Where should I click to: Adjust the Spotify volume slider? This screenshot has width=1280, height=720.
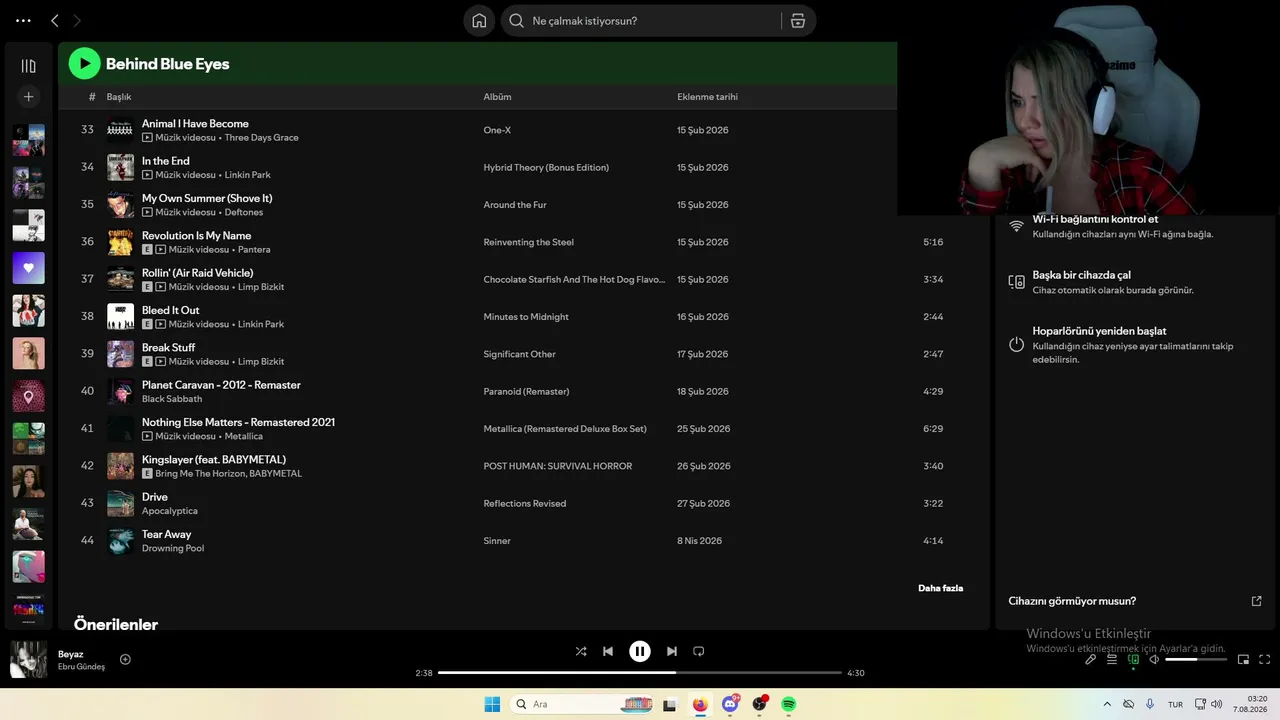pyautogui.click(x=1196, y=659)
